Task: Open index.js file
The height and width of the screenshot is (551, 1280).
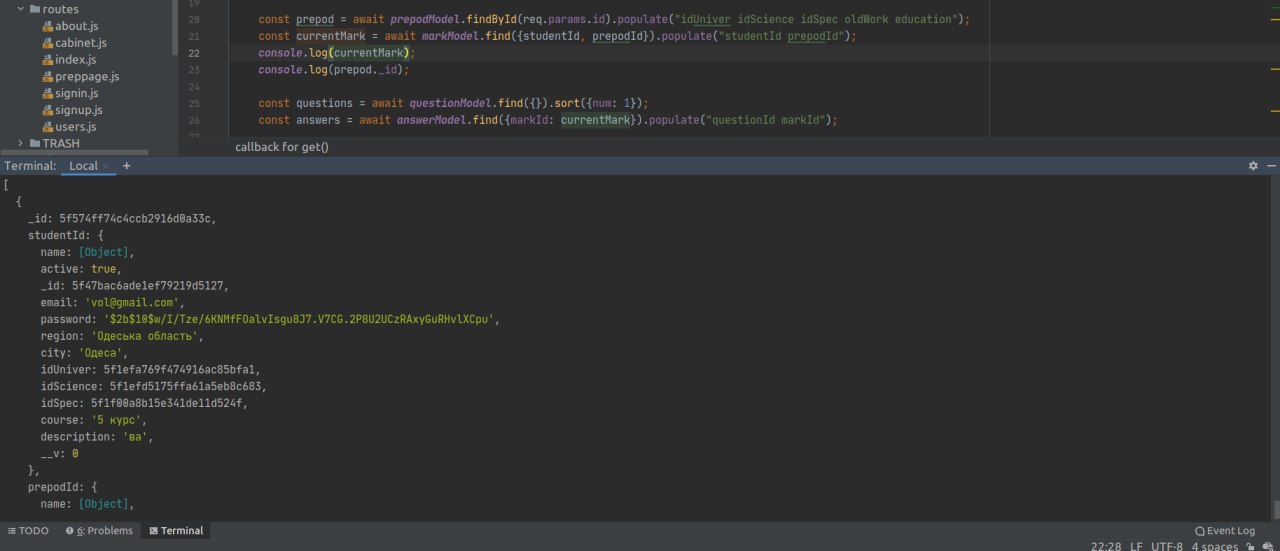Action: 76,60
